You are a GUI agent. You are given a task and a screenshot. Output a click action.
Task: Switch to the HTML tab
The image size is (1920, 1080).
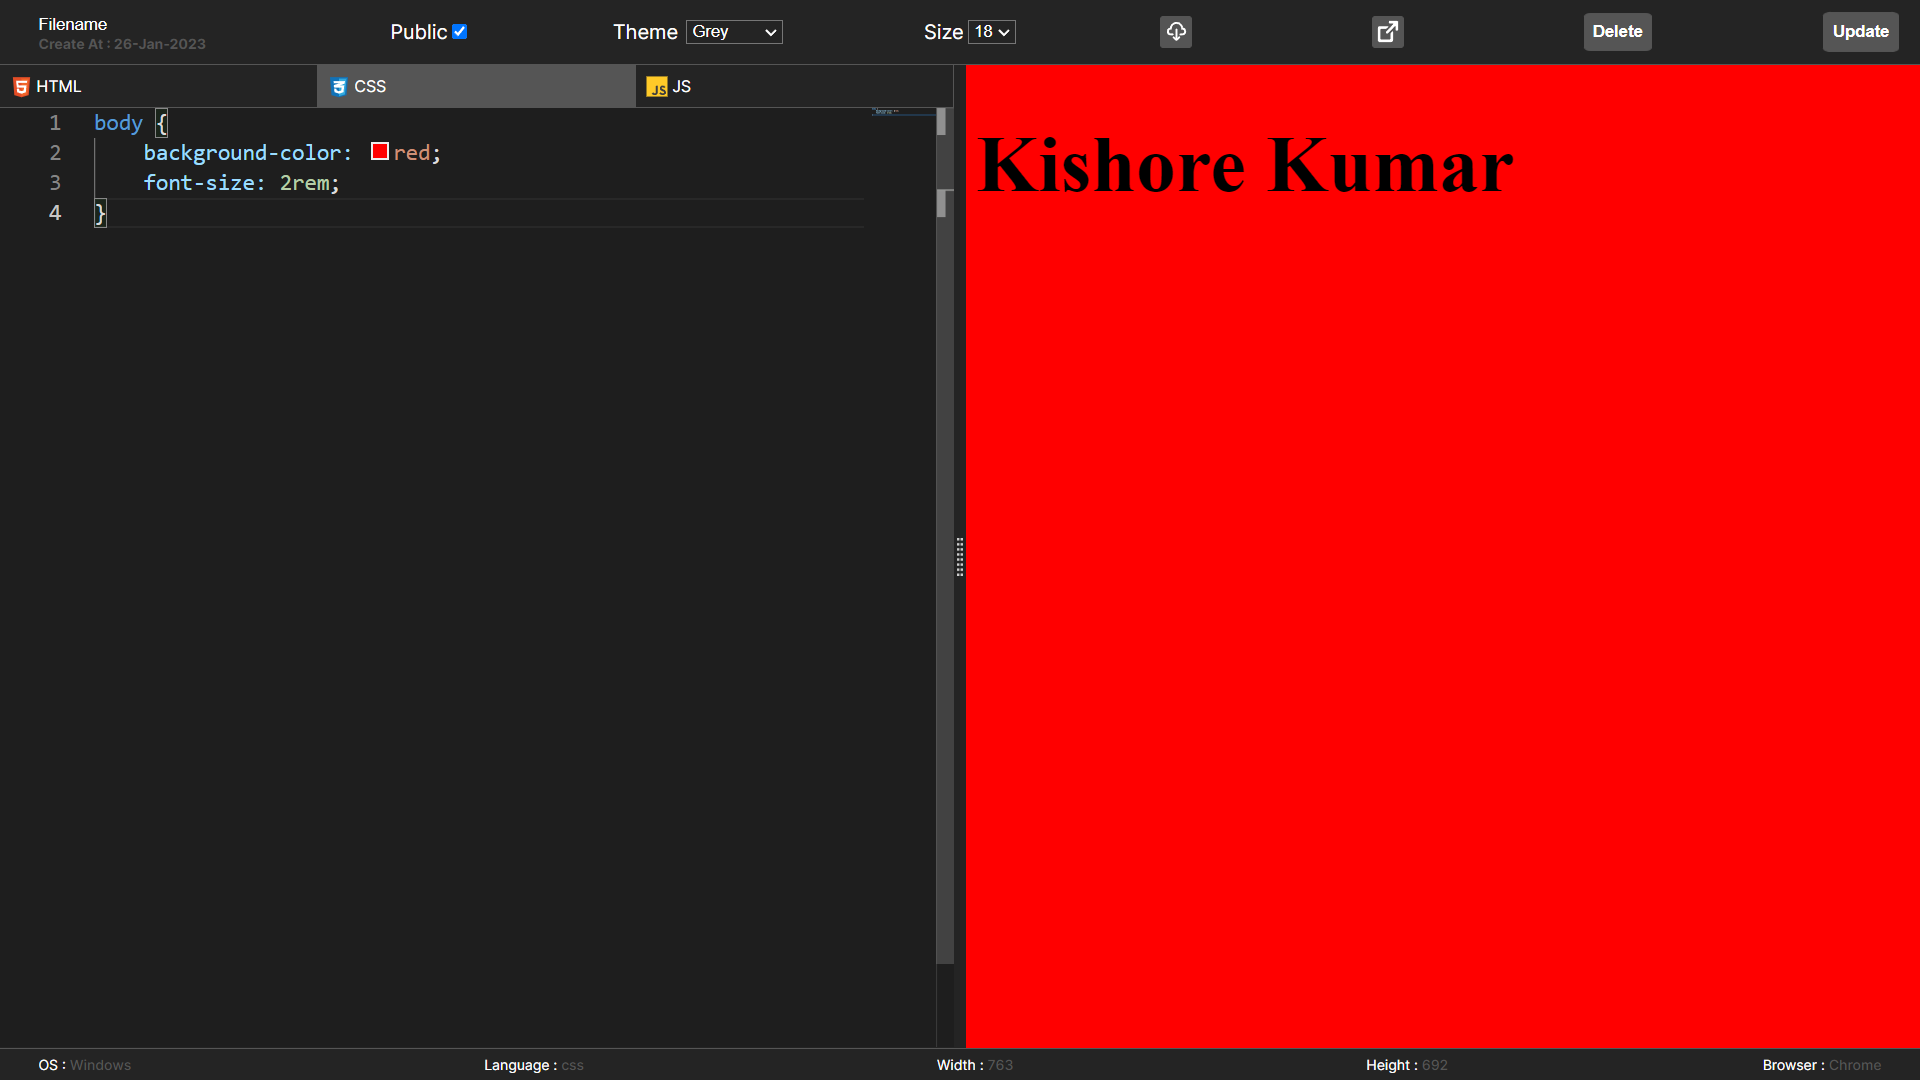click(60, 86)
